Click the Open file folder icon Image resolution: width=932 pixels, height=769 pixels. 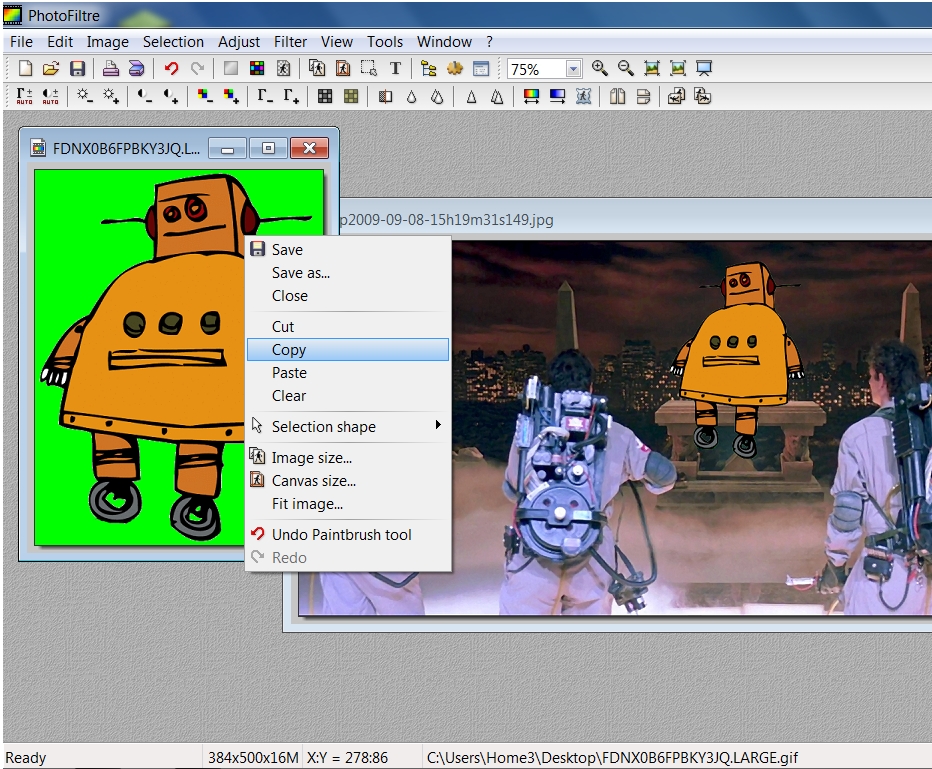point(51,68)
